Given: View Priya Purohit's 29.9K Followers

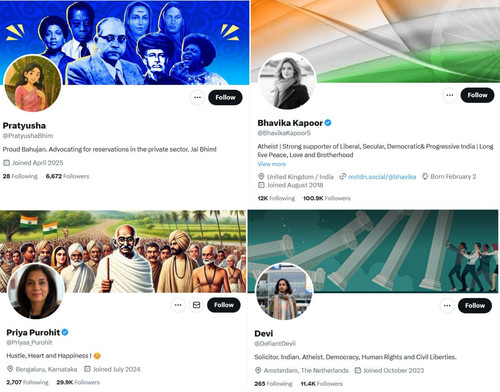Looking at the screenshot, I should pos(78,382).
